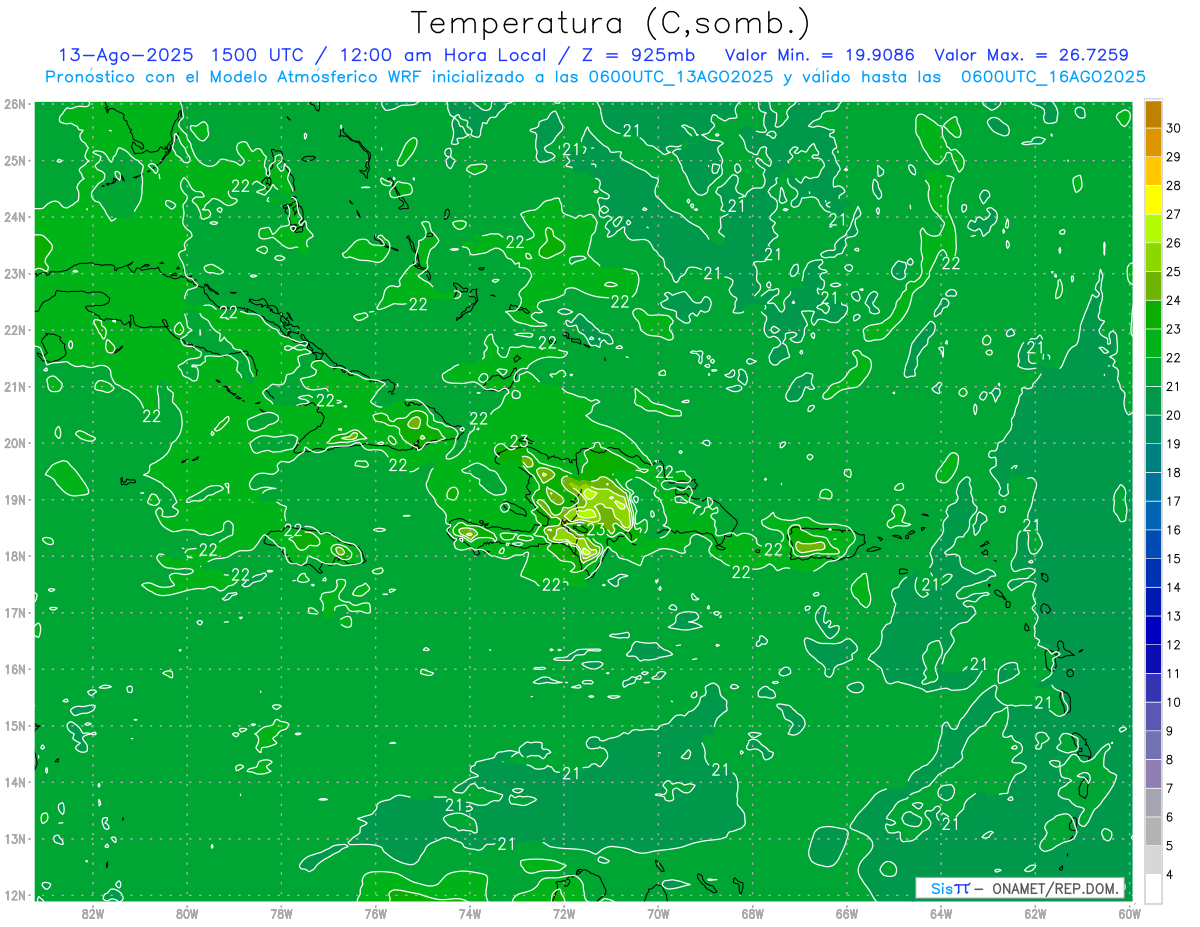
Task: Click the blue legend band between 13 and 14
Action: [x=1153, y=602]
